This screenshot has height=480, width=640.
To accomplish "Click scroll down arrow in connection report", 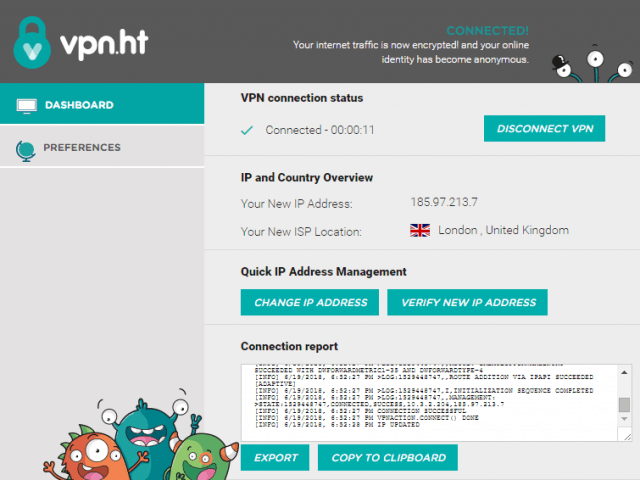I will (624, 419).
